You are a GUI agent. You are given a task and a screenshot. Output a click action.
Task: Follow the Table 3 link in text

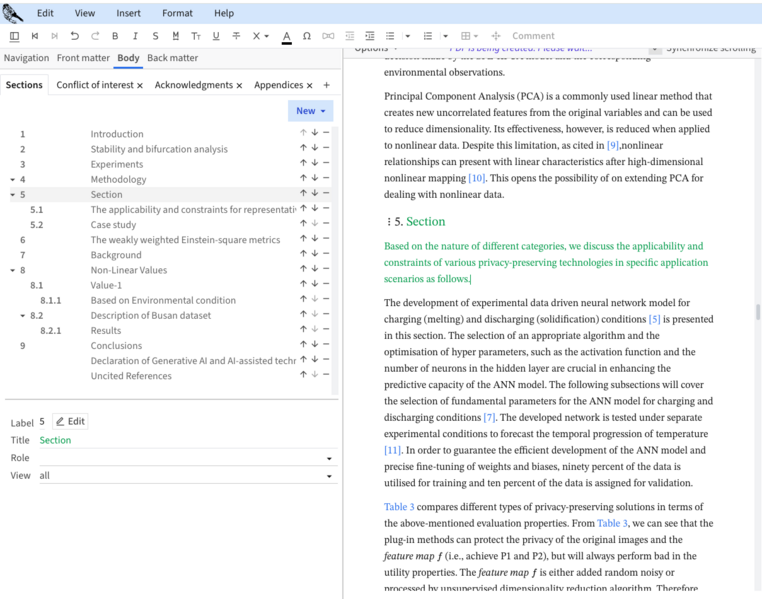(398, 507)
